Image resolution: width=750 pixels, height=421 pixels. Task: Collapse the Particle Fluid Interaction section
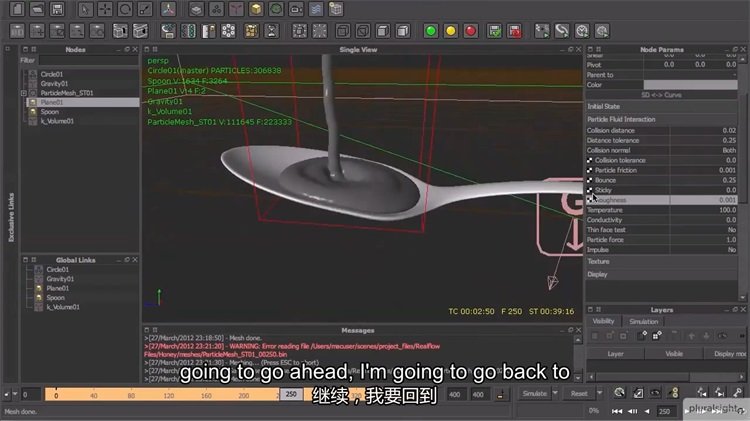661,119
